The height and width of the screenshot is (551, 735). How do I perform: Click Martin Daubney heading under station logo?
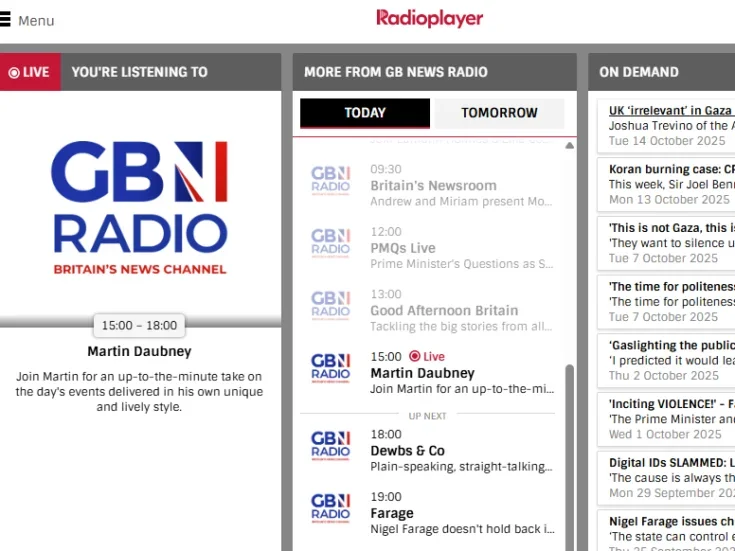pos(139,351)
